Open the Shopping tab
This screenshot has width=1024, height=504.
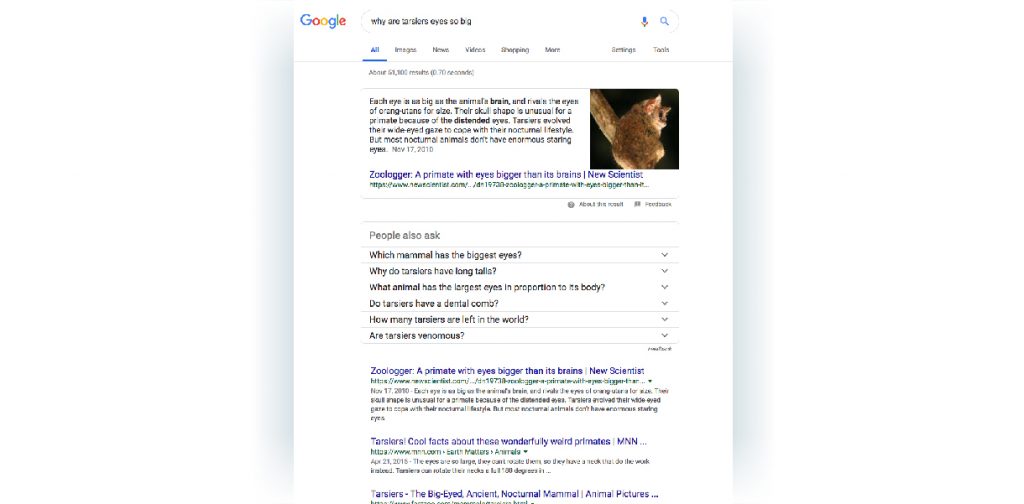515,50
